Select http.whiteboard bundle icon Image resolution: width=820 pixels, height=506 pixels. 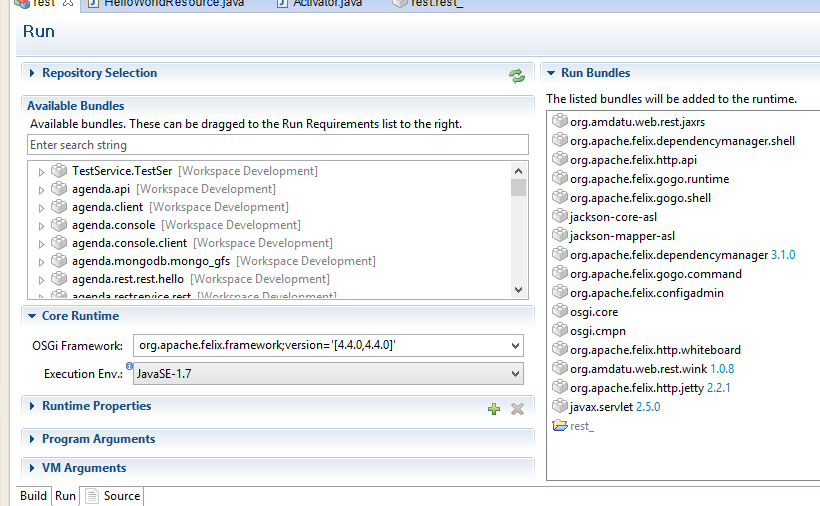point(560,349)
